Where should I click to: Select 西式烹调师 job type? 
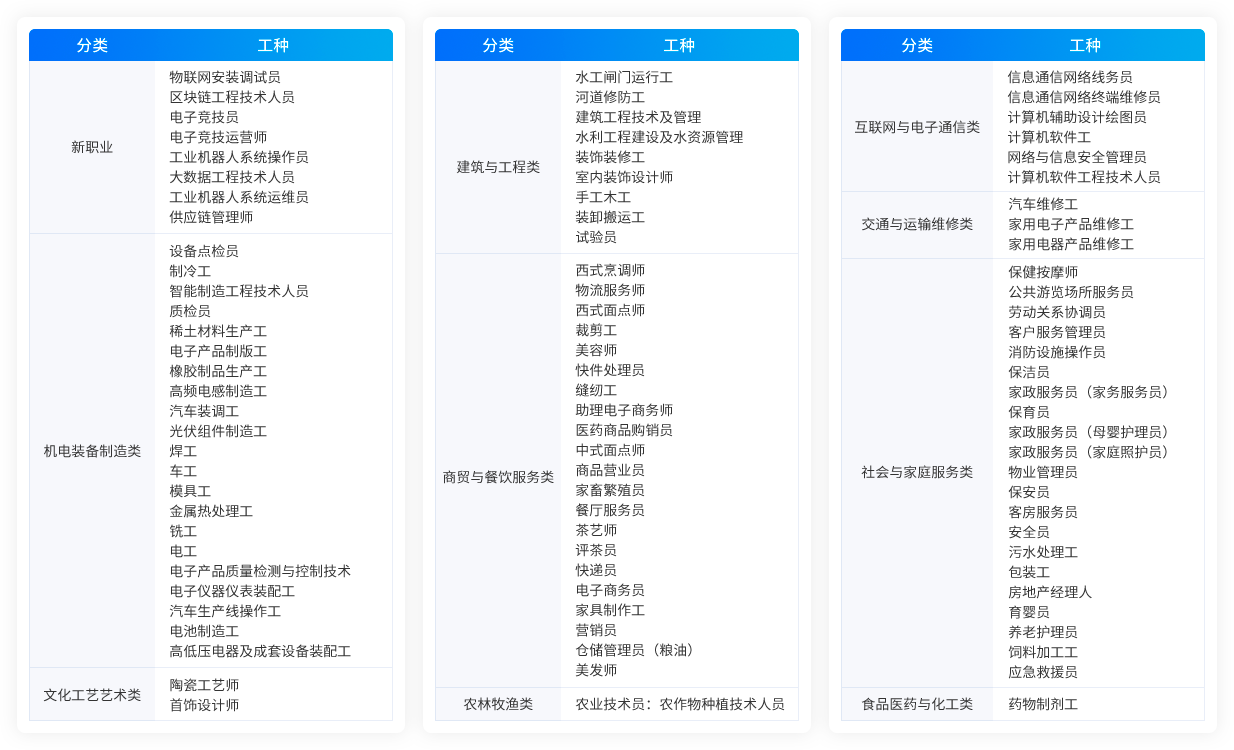click(610, 270)
